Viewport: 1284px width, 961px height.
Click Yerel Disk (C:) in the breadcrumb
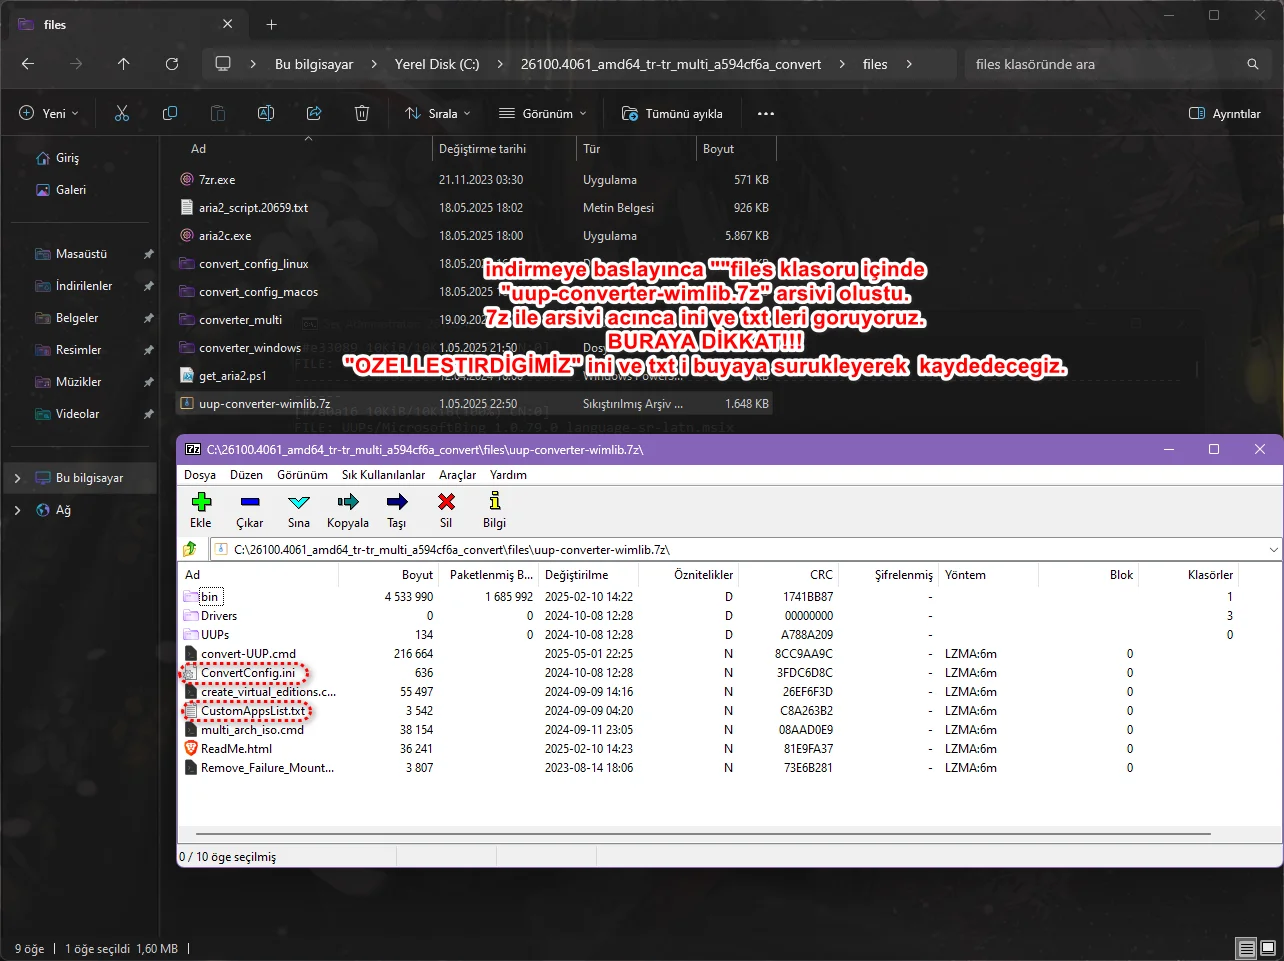point(437,64)
